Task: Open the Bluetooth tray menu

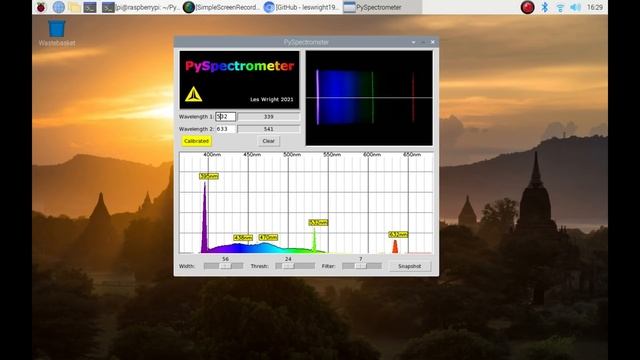Action: pyautogui.click(x=544, y=7)
